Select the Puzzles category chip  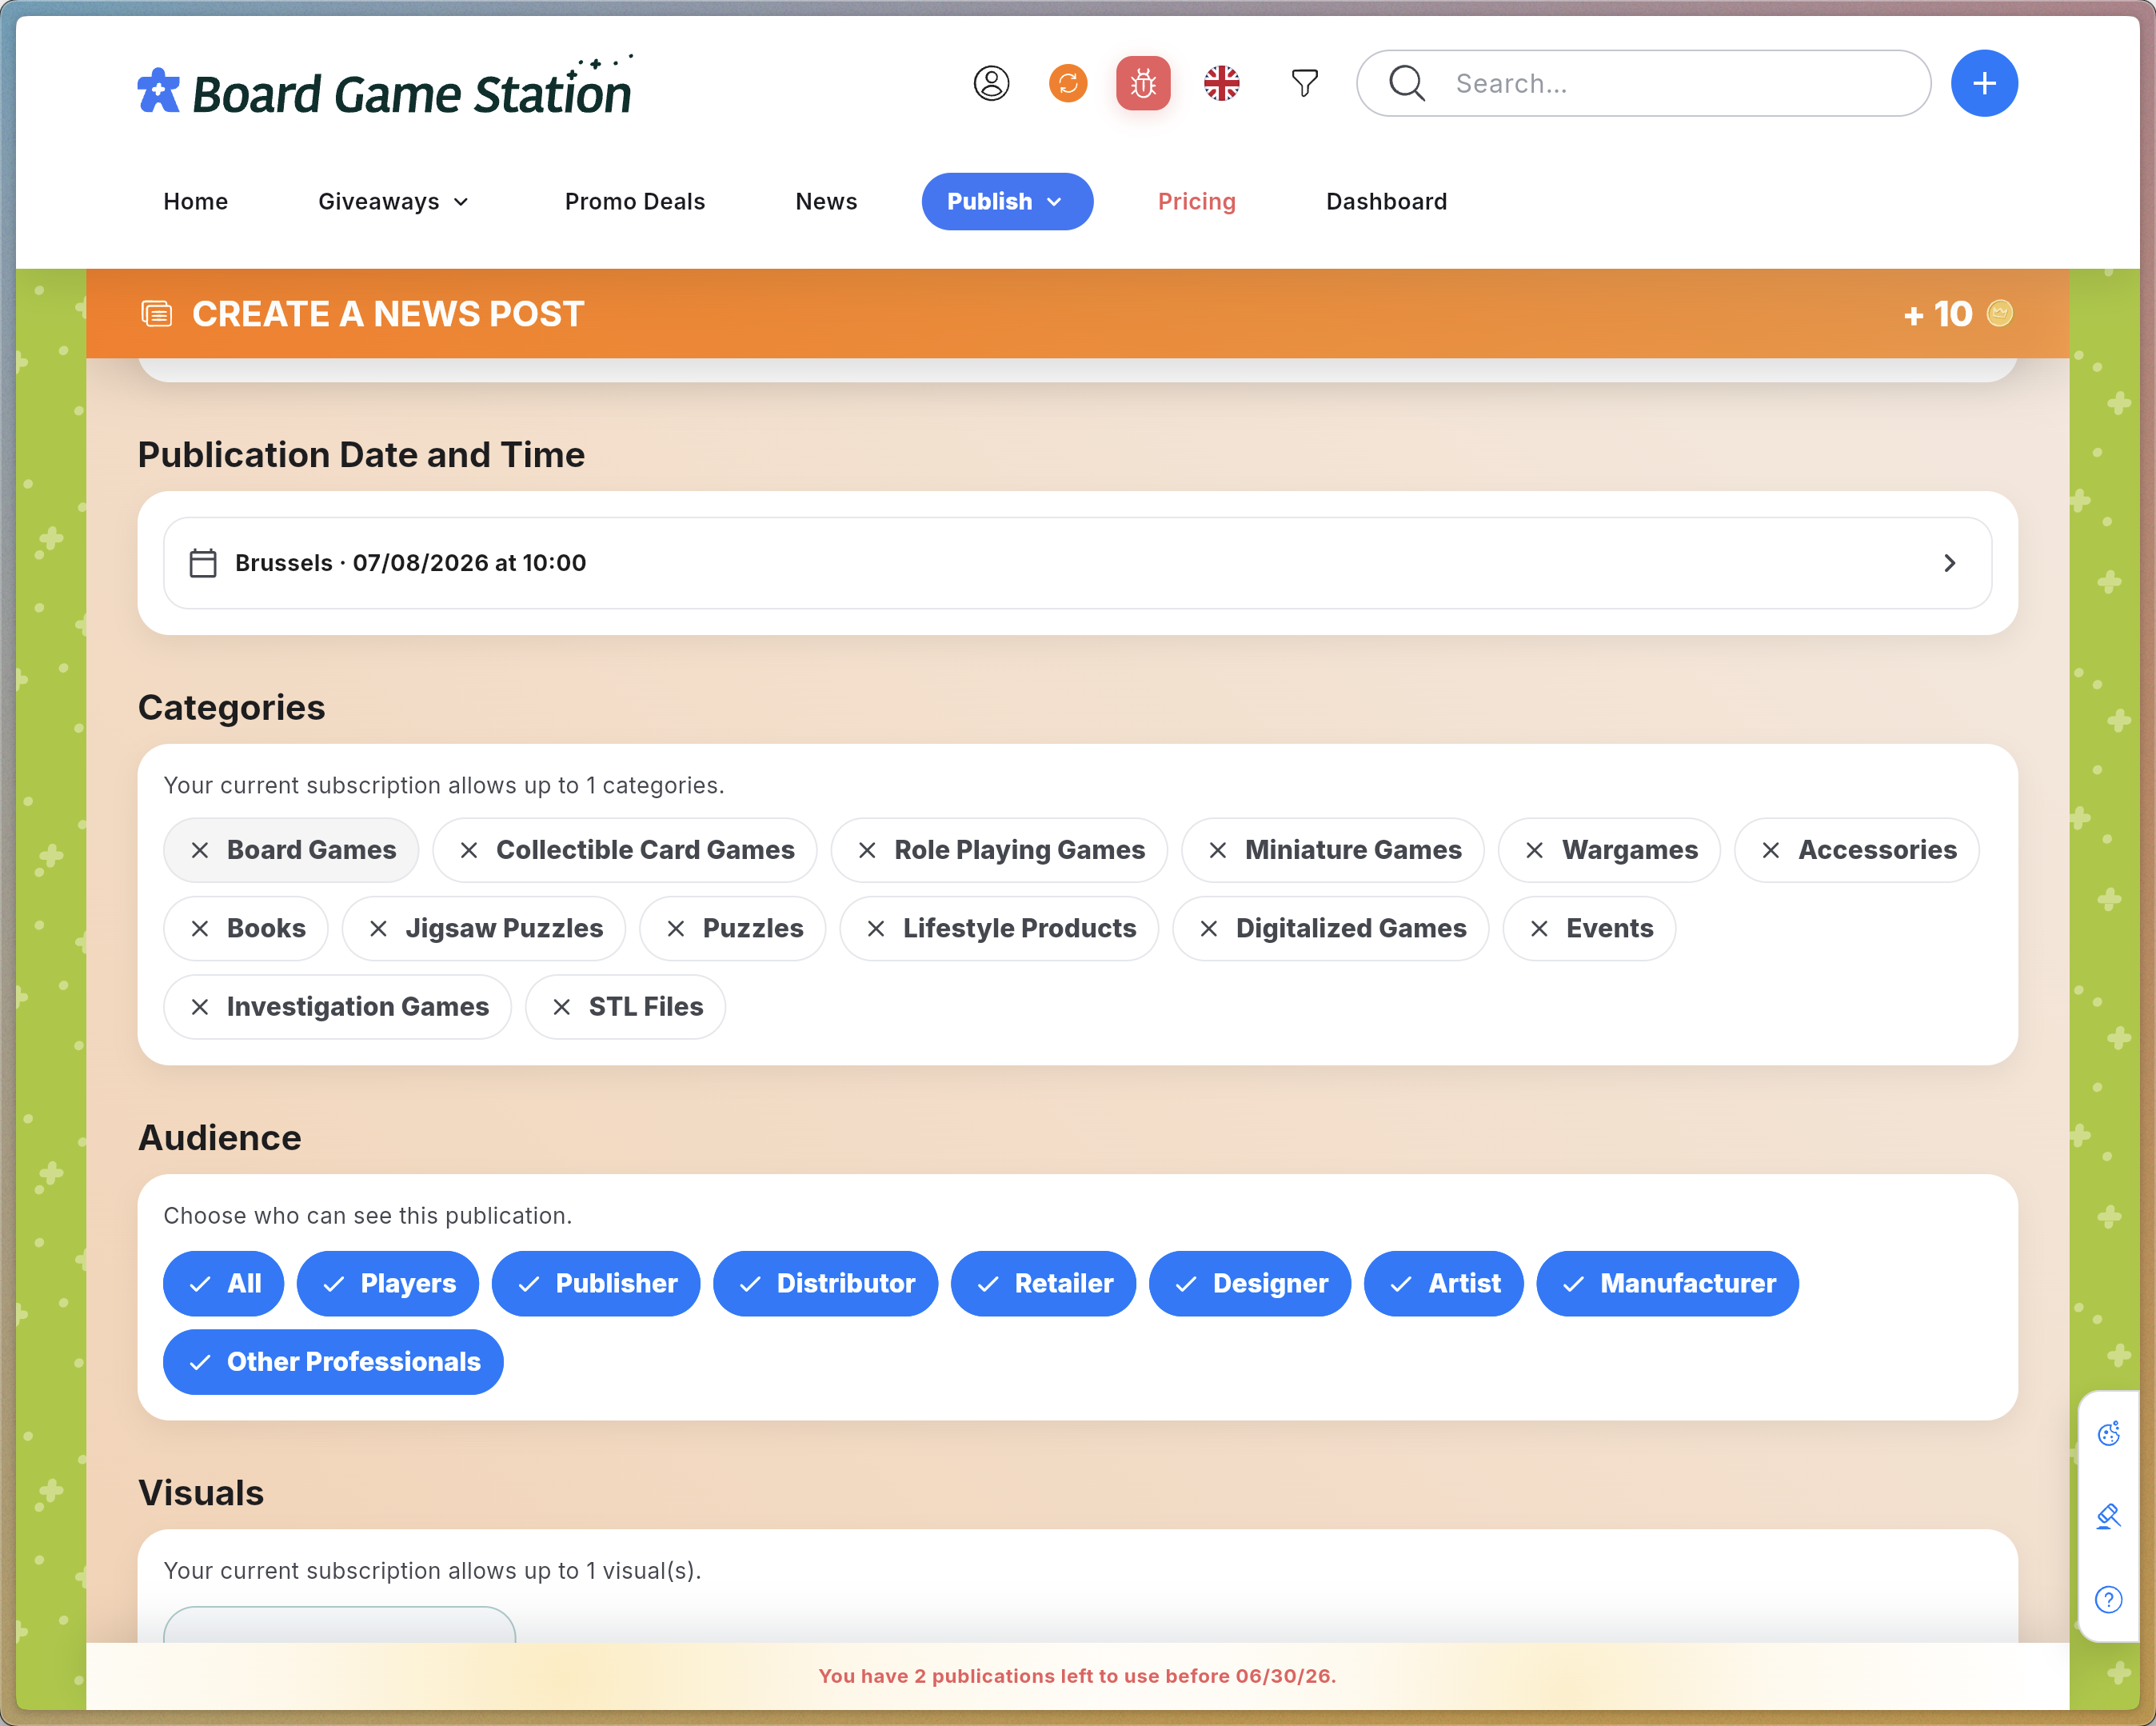[733, 929]
